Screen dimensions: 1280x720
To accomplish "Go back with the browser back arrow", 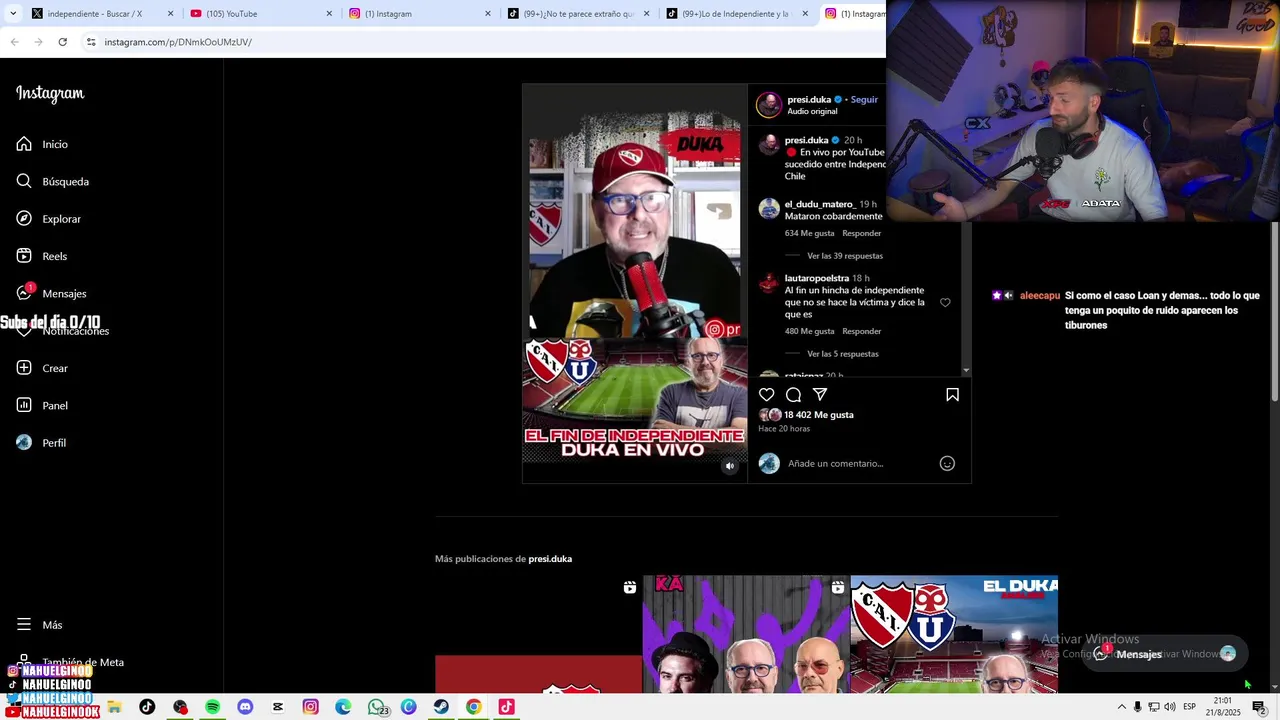I will click(14, 42).
